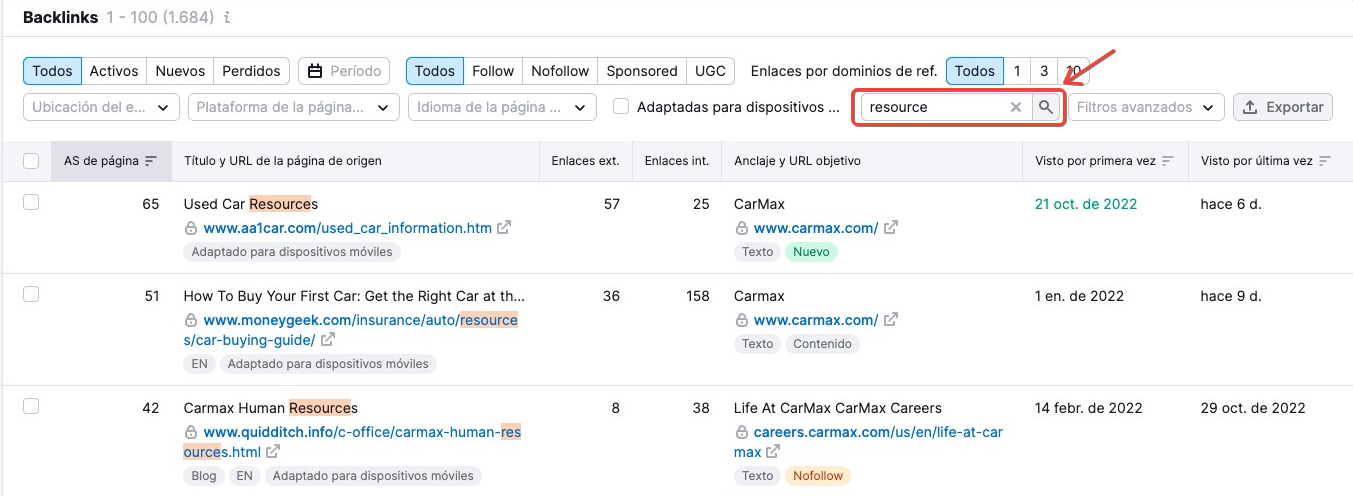Image resolution: width=1353 pixels, height=496 pixels.
Task: Check the row for Used Car Resources
Action: (31, 203)
